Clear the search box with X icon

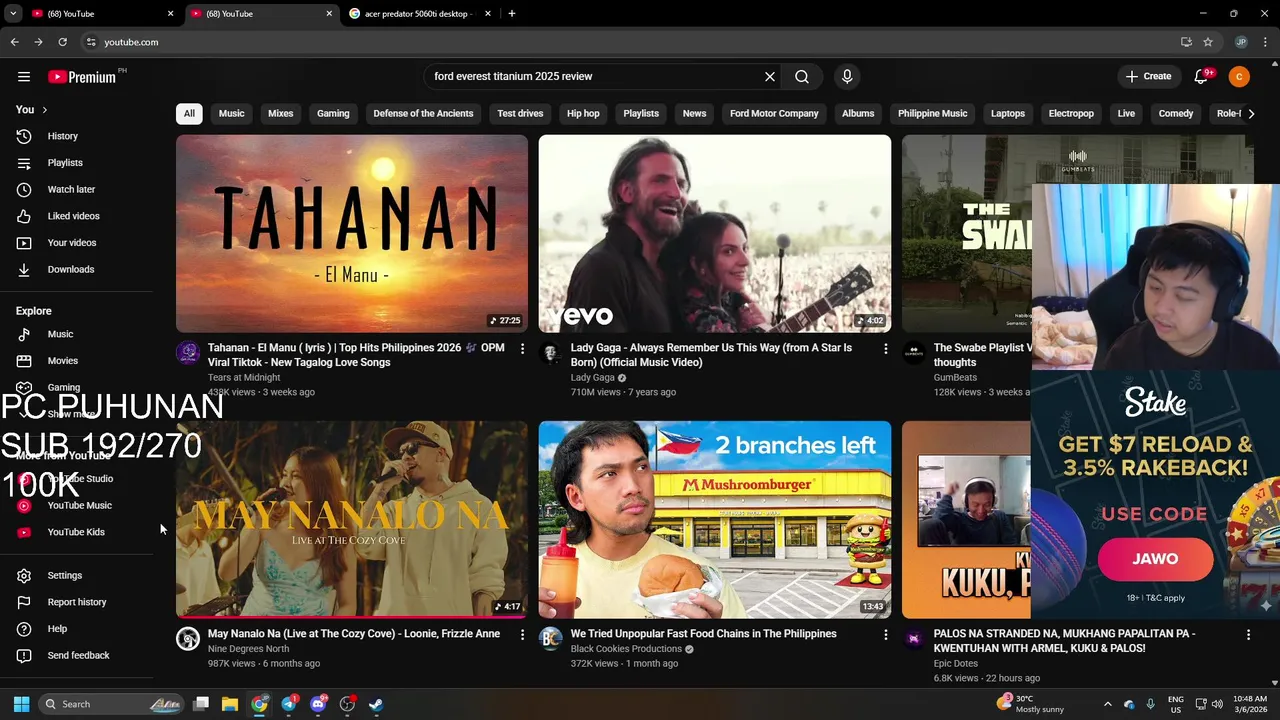(770, 77)
